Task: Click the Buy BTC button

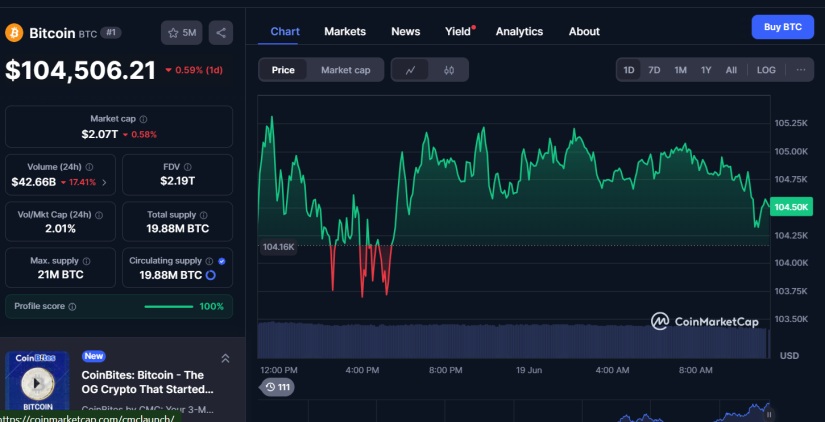Action: (783, 27)
